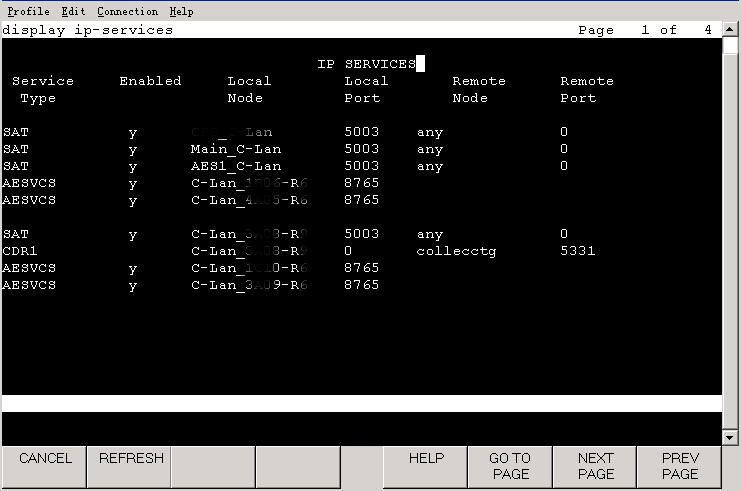
Task: Advance with the NEXT PAGE button
Action: (x=595, y=466)
